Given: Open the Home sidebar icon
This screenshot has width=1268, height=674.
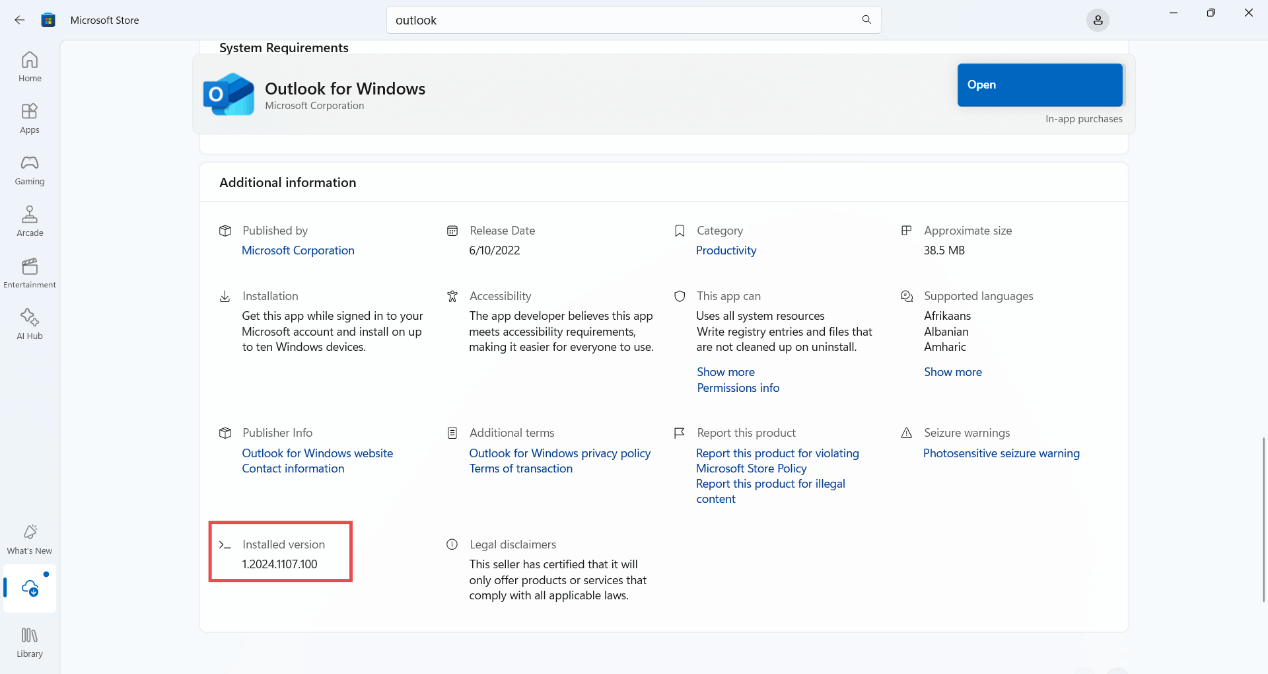Looking at the screenshot, I should click(30, 66).
